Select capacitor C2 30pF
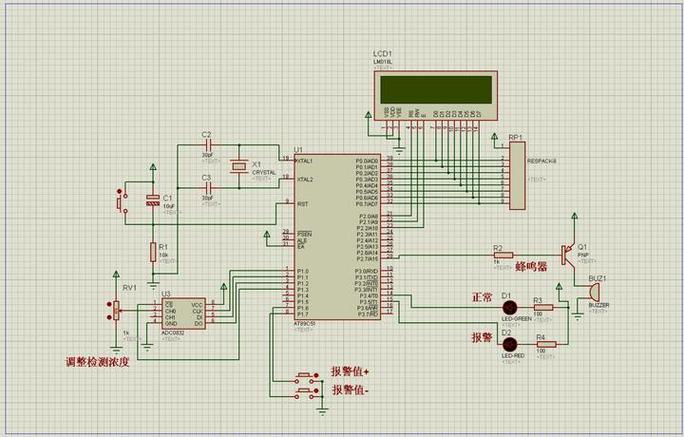The width and height of the screenshot is (684, 437). [x=209, y=145]
